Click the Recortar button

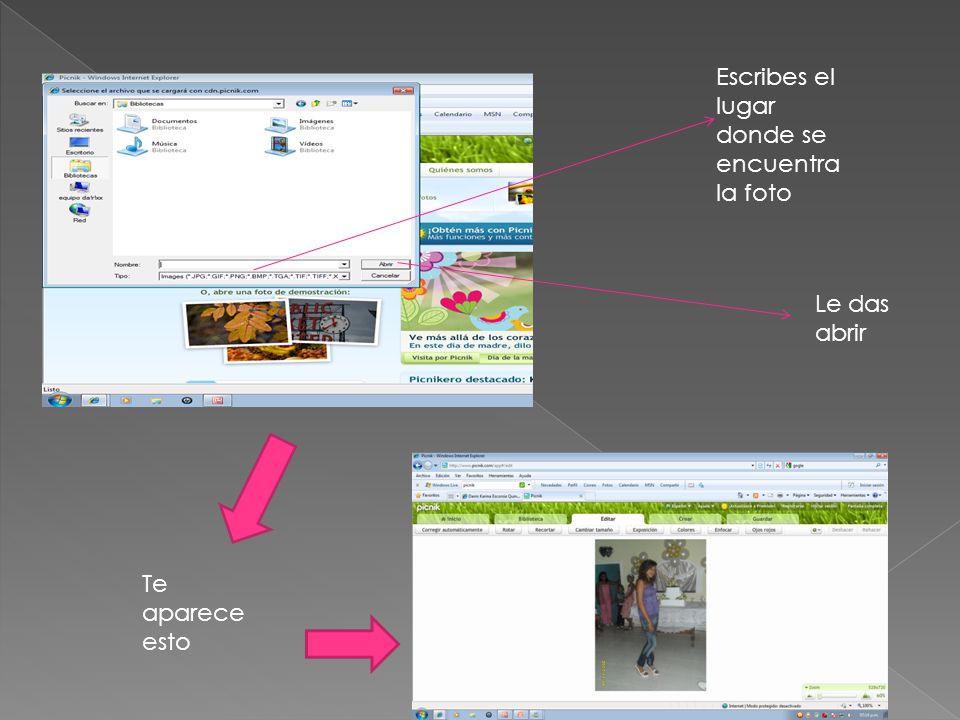[545, 530]
